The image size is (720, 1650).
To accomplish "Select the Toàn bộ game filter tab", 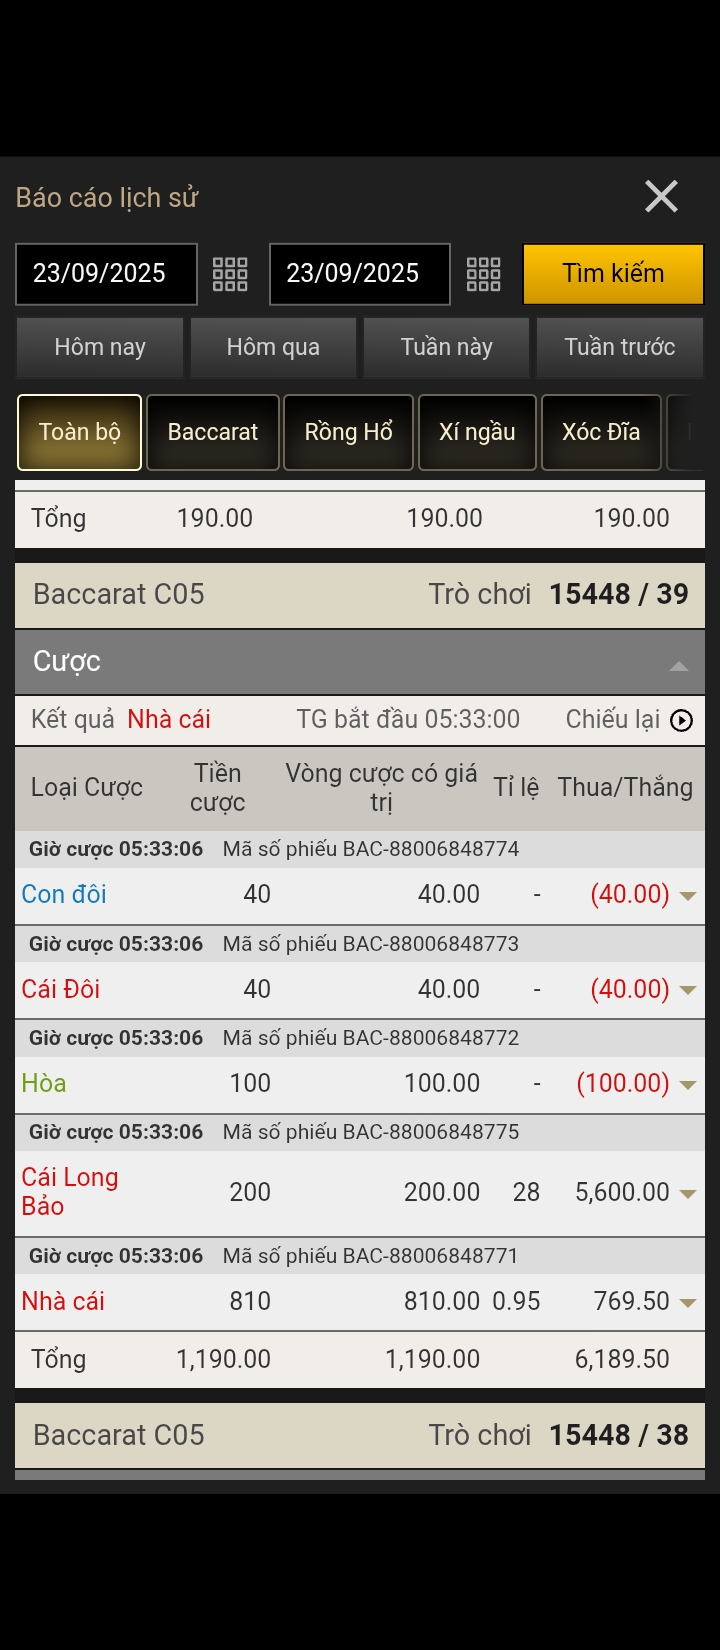I will (80, 432).
